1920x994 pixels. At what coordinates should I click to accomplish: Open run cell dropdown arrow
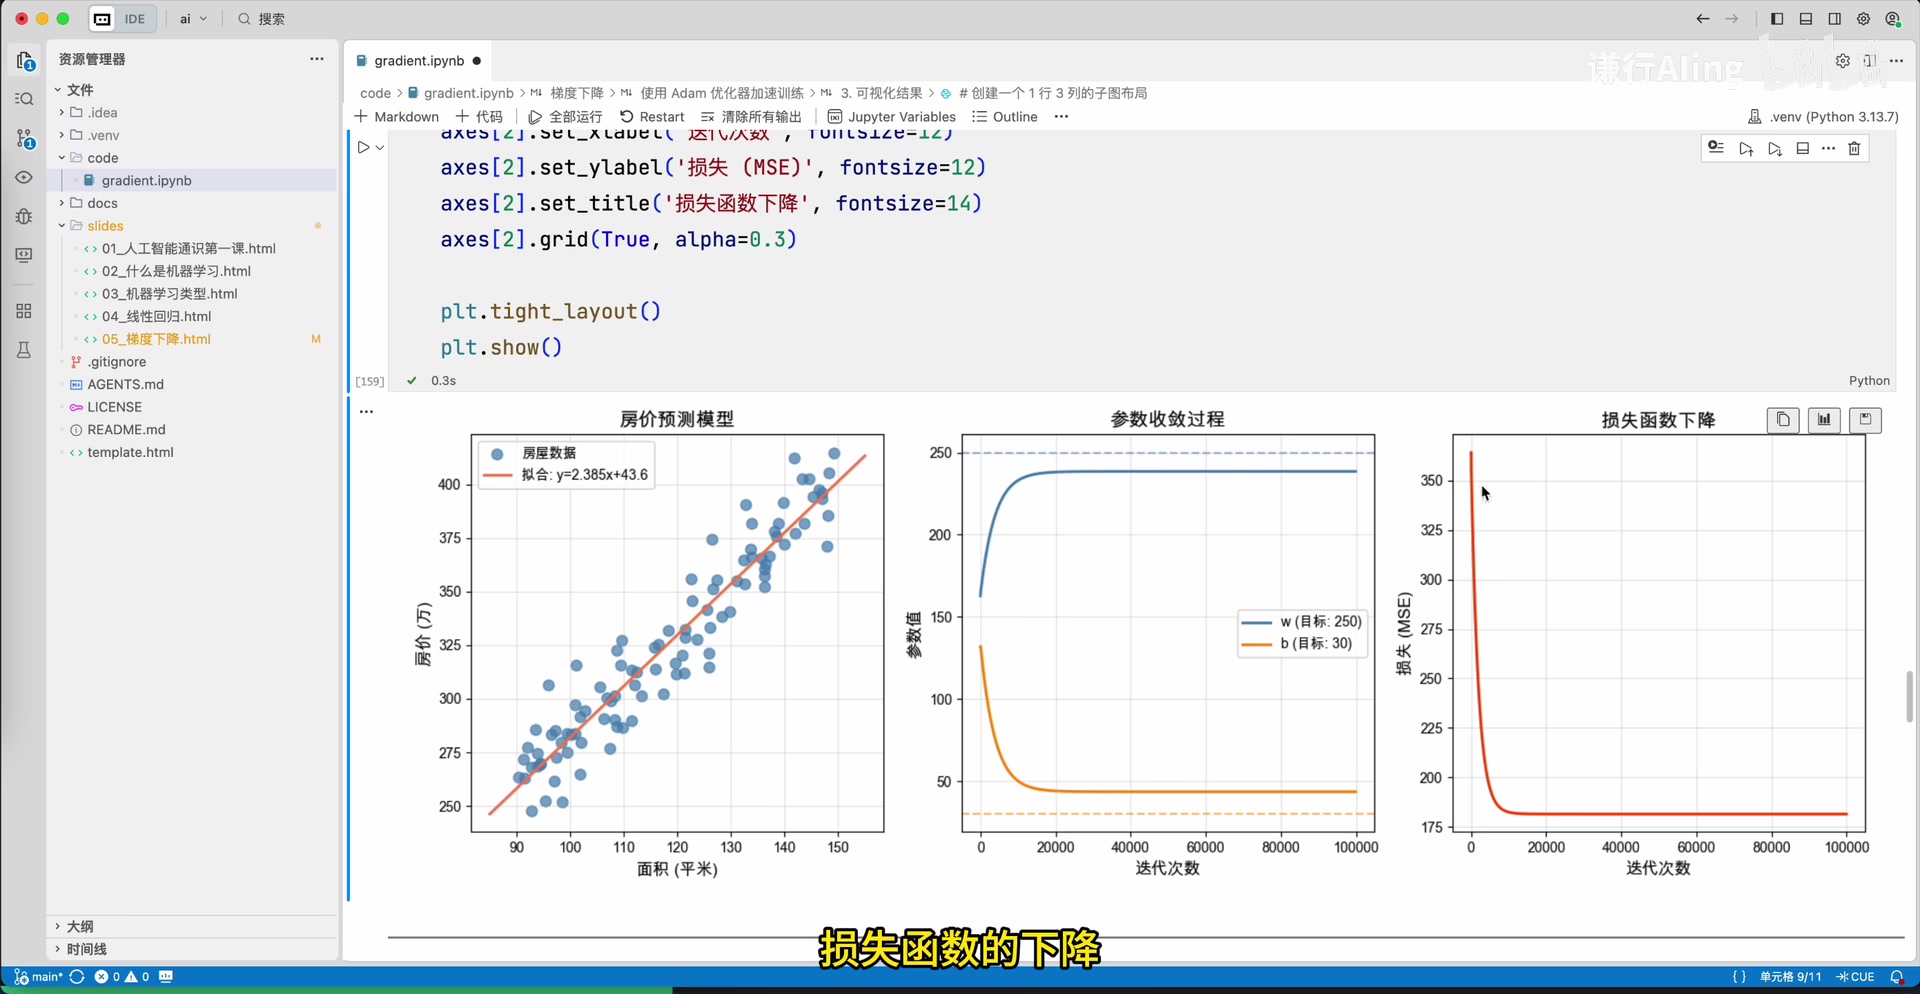tap(380, 148)
